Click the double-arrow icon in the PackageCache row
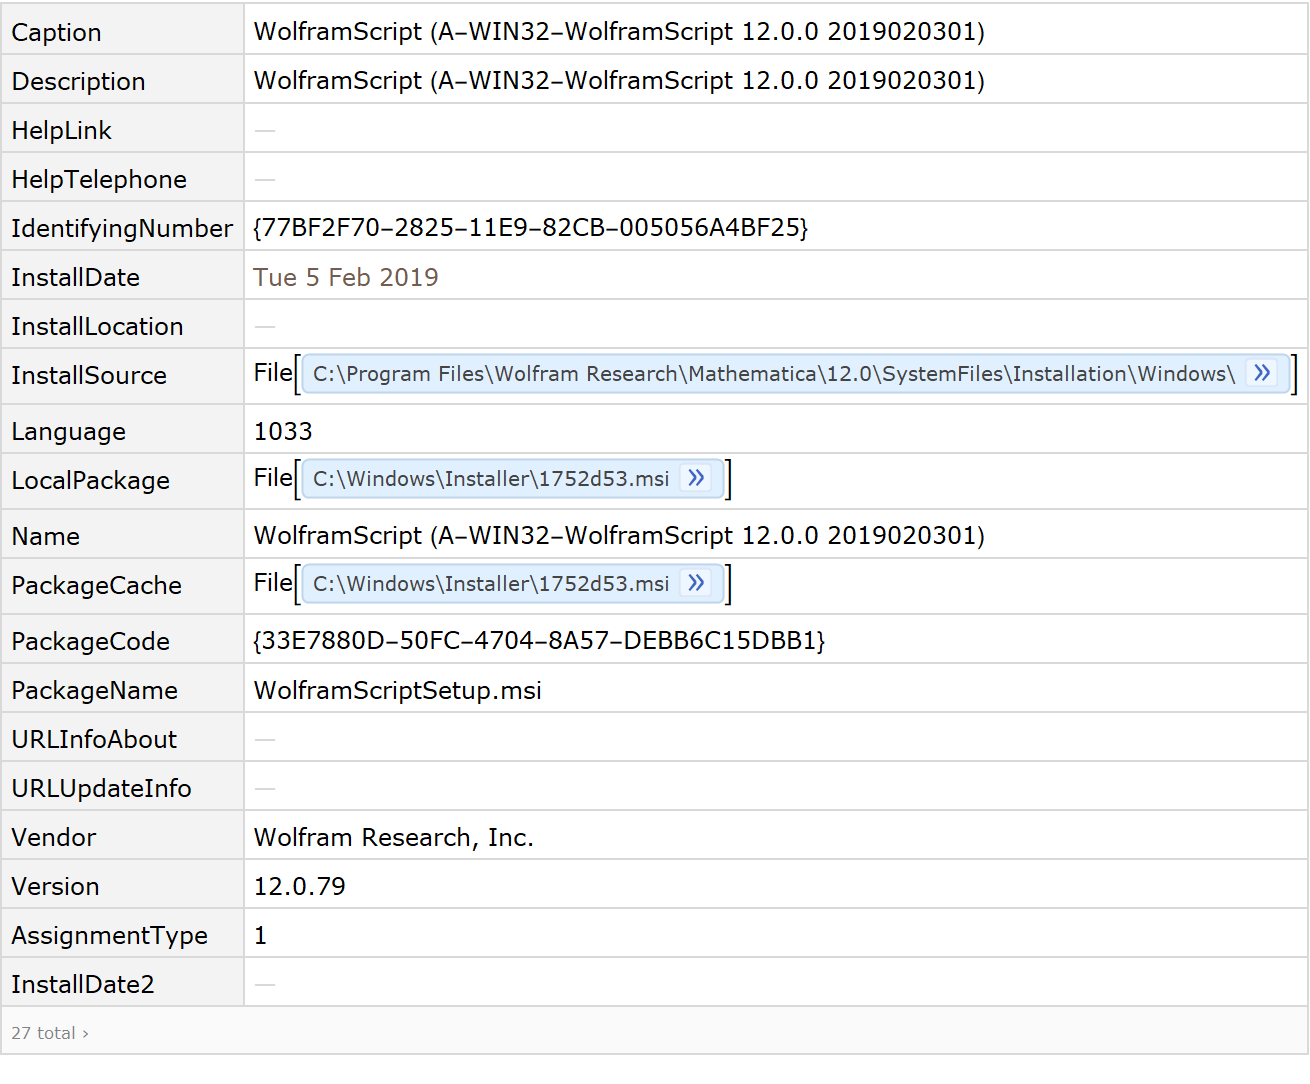 pyautogui.click(x=696, y=584)
